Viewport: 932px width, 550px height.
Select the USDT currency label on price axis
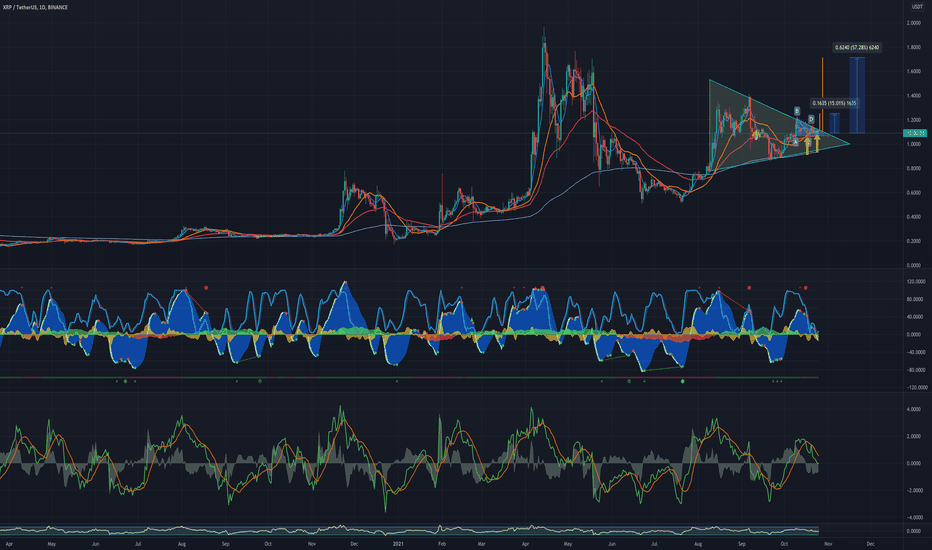coord(917,7)
